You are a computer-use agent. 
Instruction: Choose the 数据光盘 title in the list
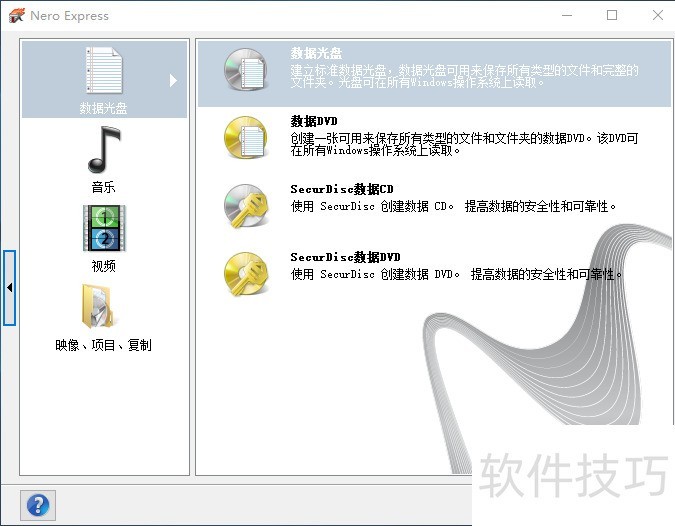(x=316, y=53)
